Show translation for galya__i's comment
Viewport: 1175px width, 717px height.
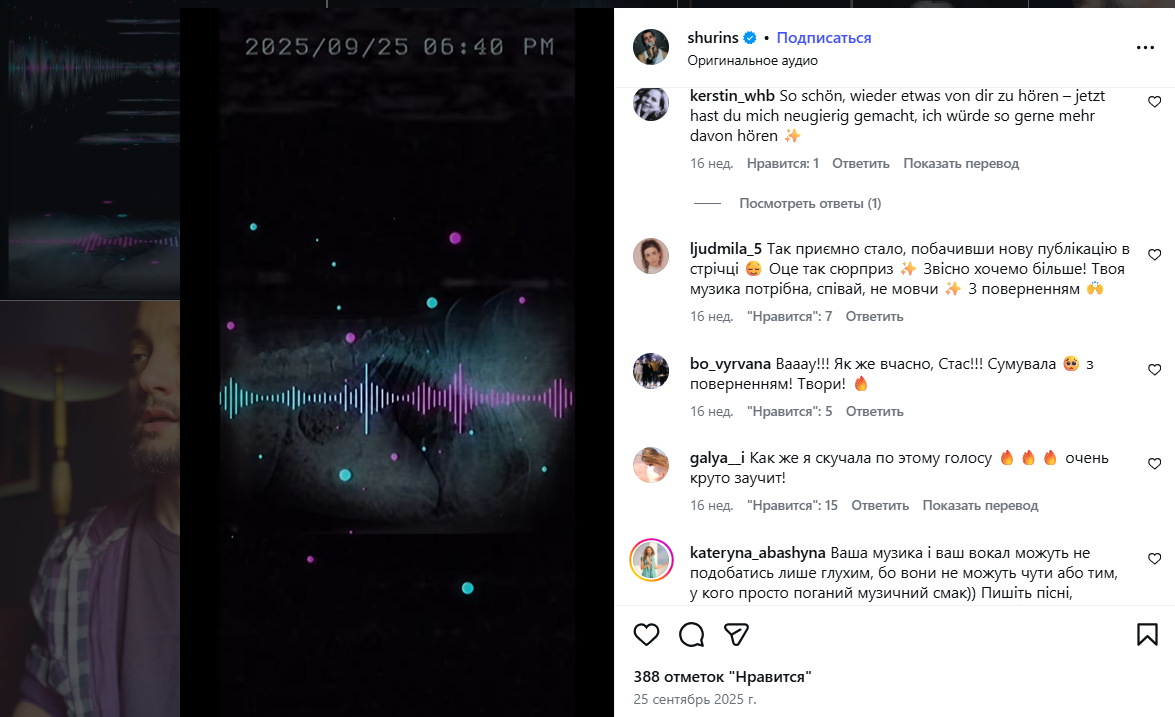pyautogui.click(x=980, y=506)
